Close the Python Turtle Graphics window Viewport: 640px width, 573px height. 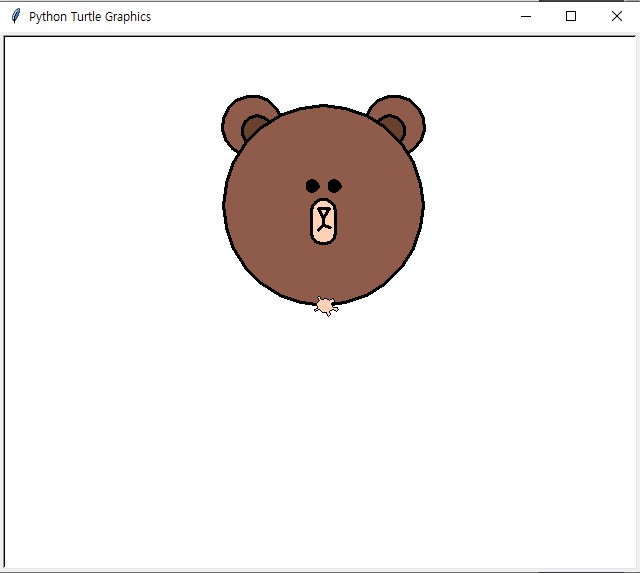click(x=616, y=16)
